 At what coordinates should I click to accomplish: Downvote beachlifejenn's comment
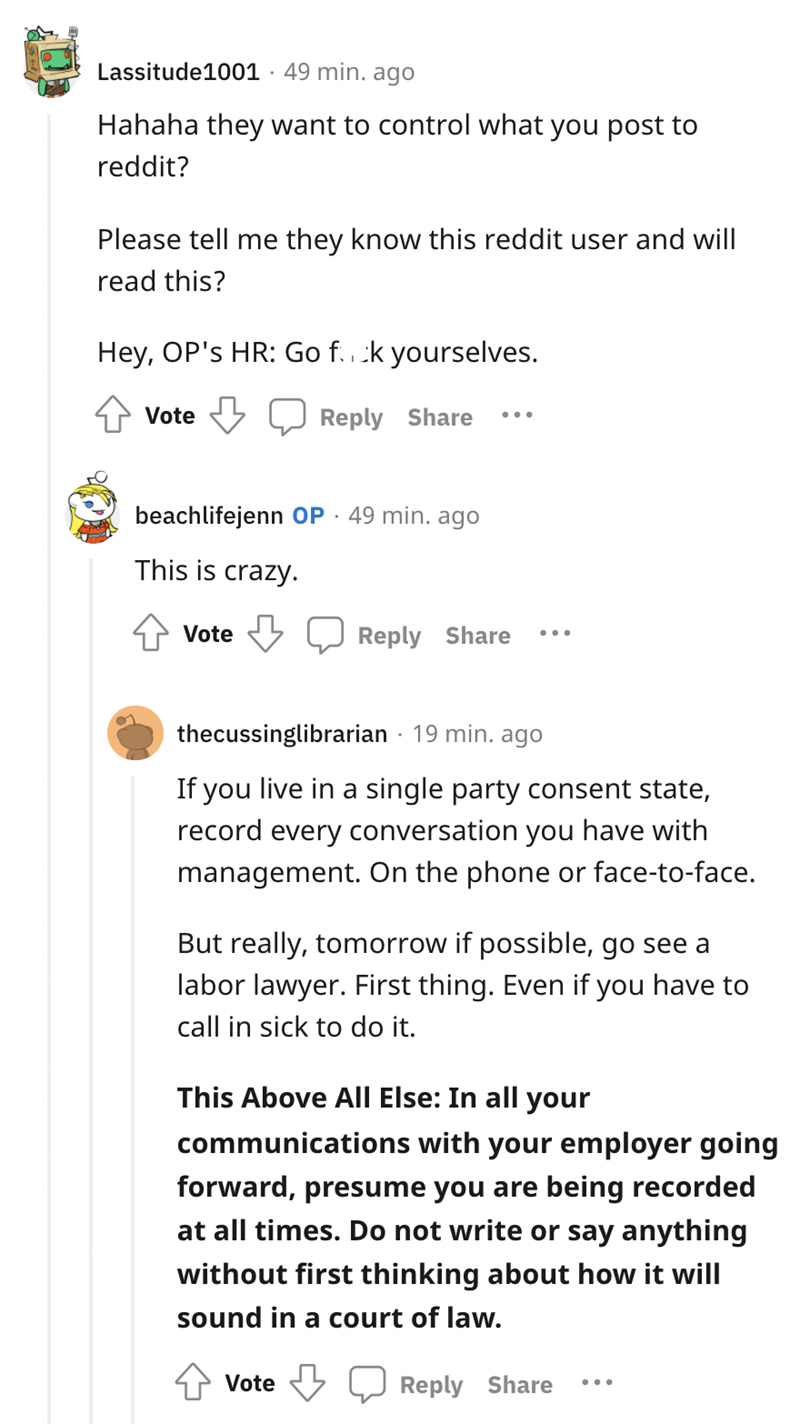(265, 634)
